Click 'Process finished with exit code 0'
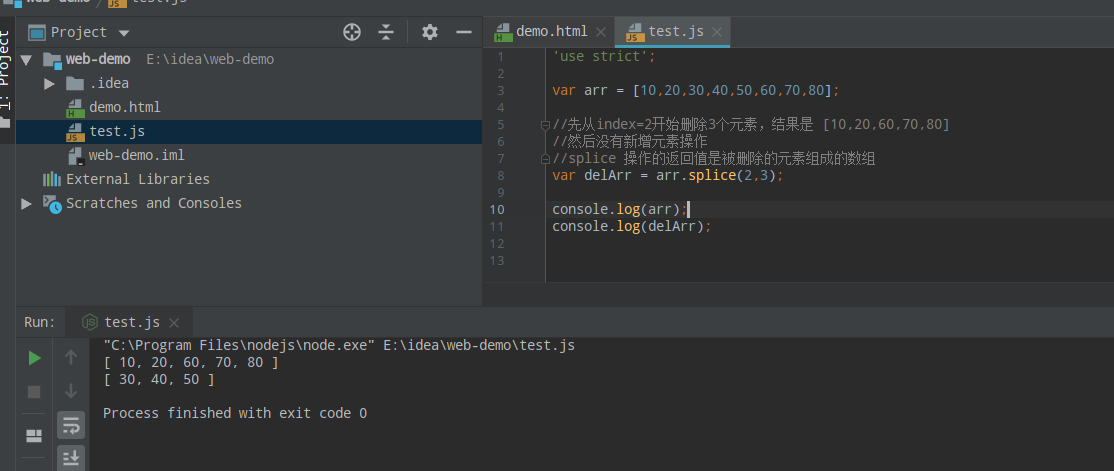 [235, 413]
